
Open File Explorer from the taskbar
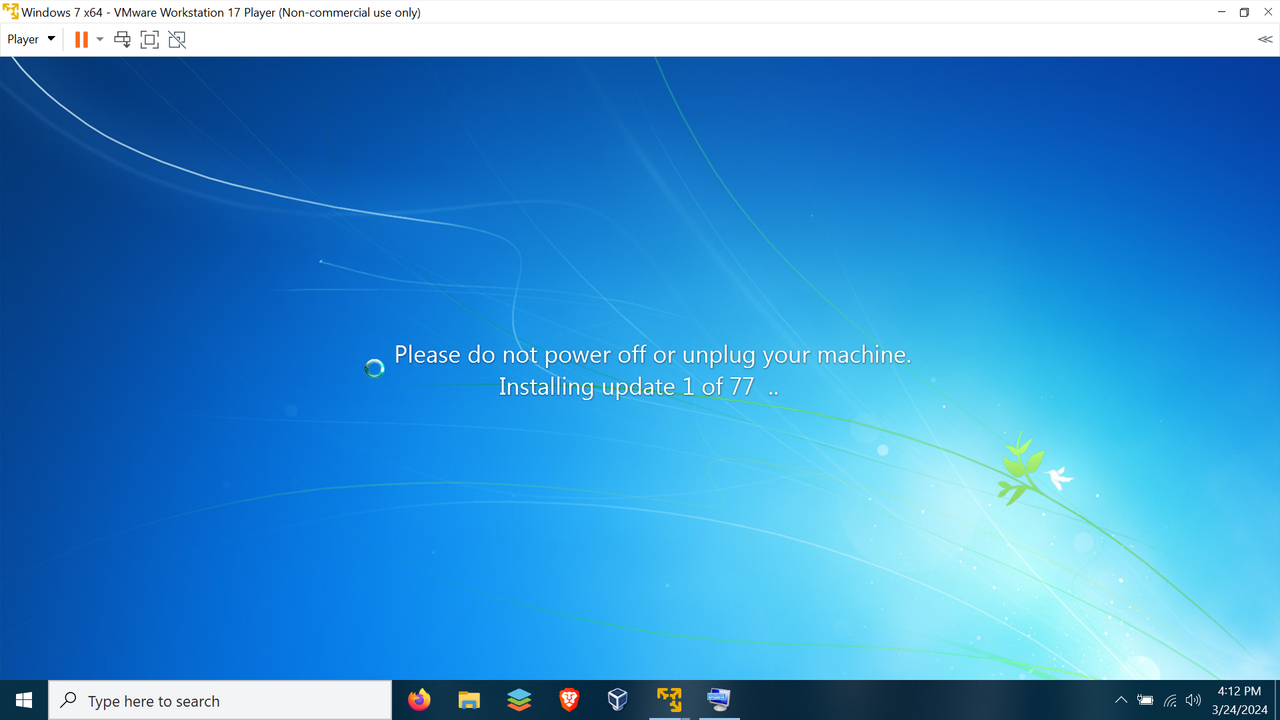pyautogui.click(x=469, y=700)
